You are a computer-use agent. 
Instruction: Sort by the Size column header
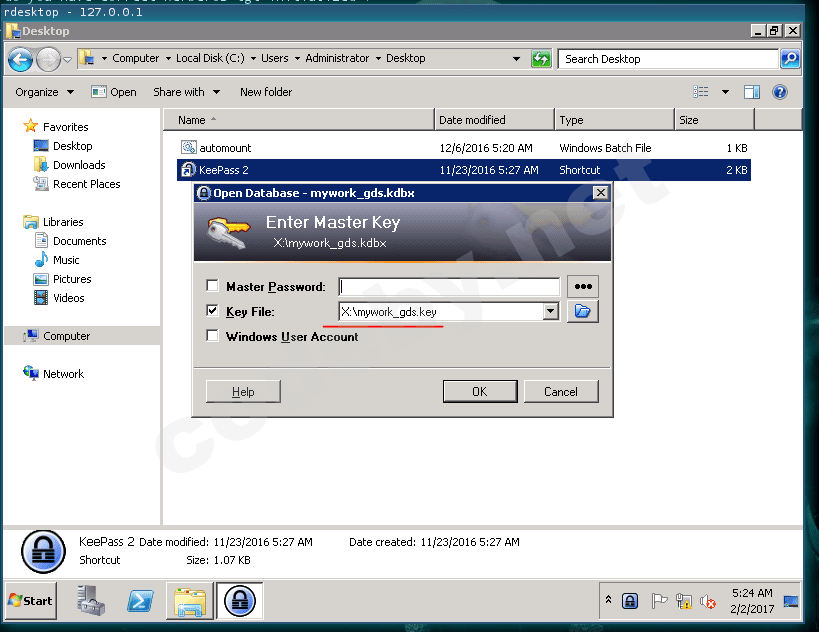pos(715,120)
